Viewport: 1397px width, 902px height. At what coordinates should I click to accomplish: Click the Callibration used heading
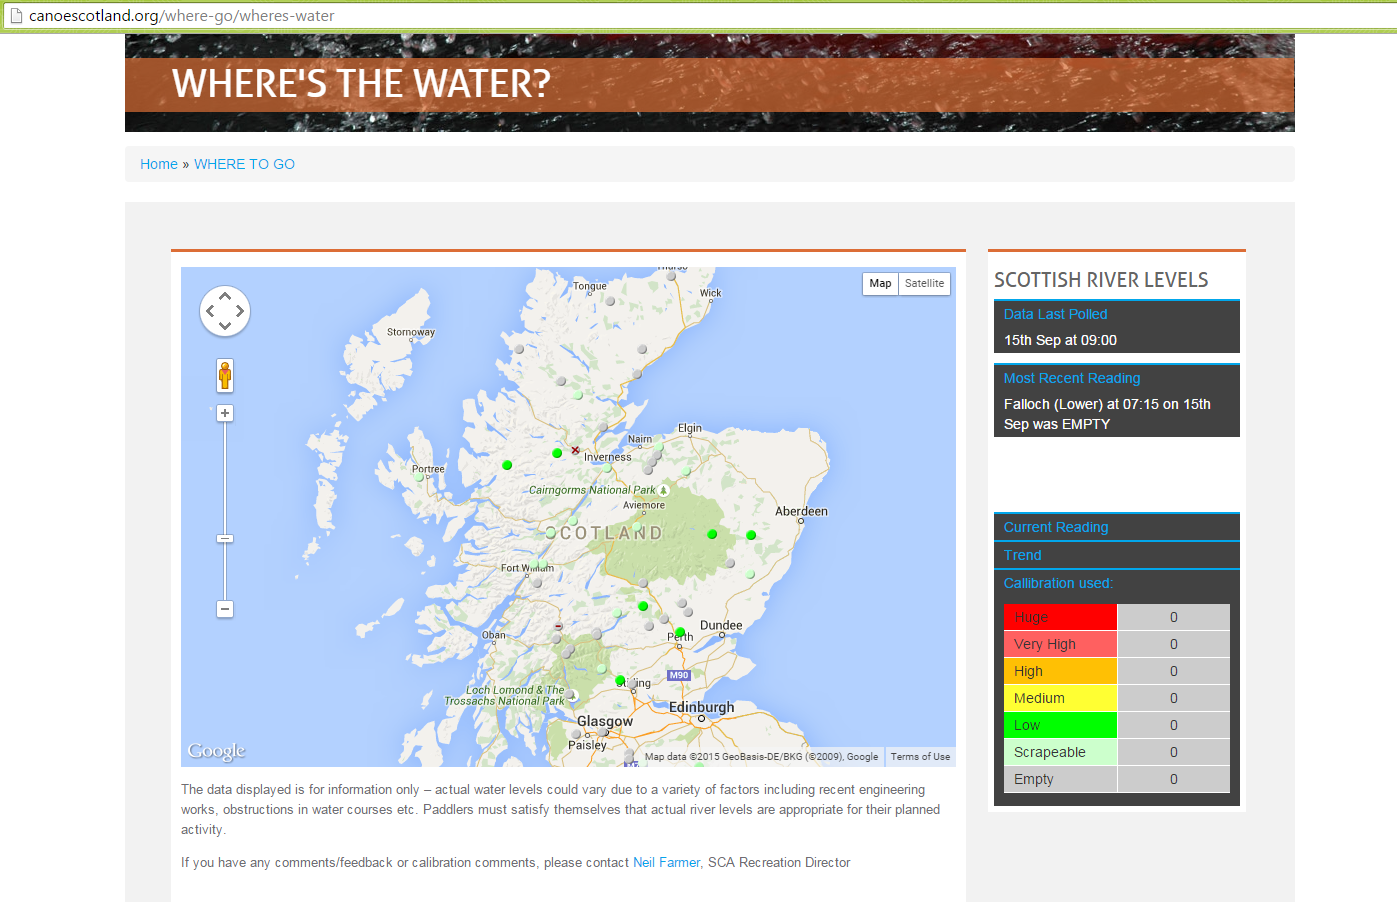pos(1058,583)
